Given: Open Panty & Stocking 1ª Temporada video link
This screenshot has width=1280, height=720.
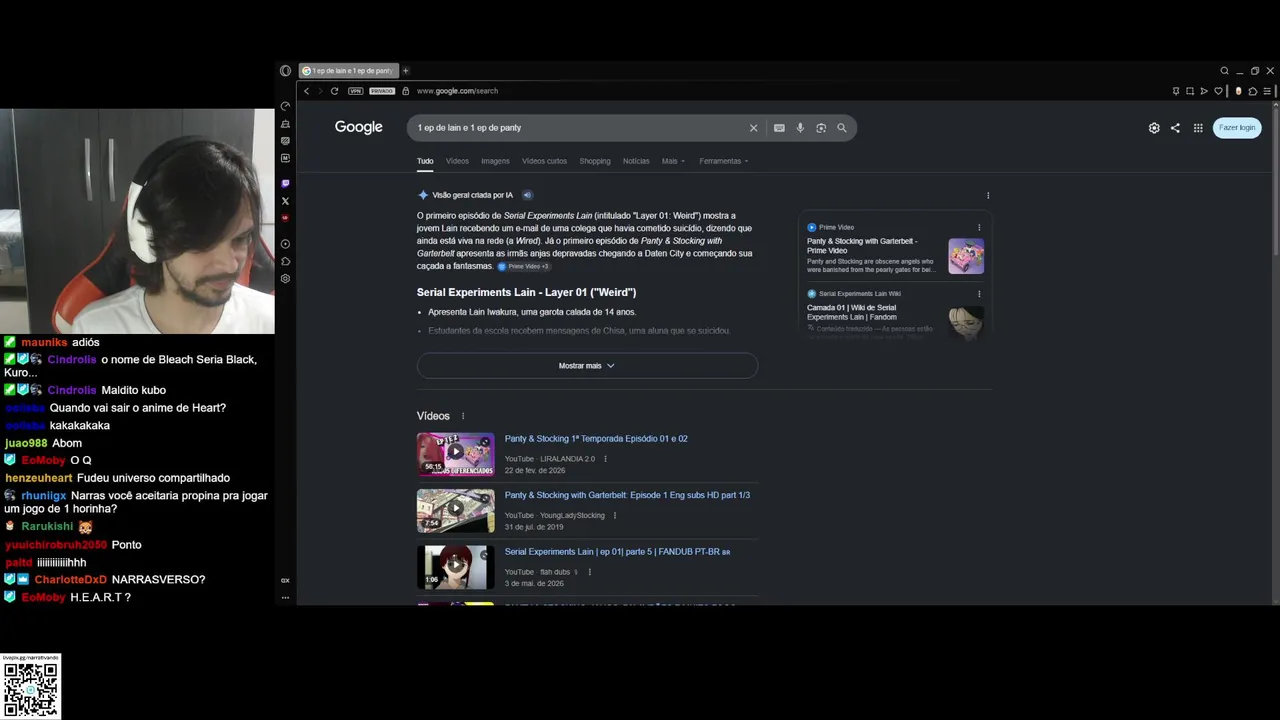Looking at the screenshot, I should [596, 439].
